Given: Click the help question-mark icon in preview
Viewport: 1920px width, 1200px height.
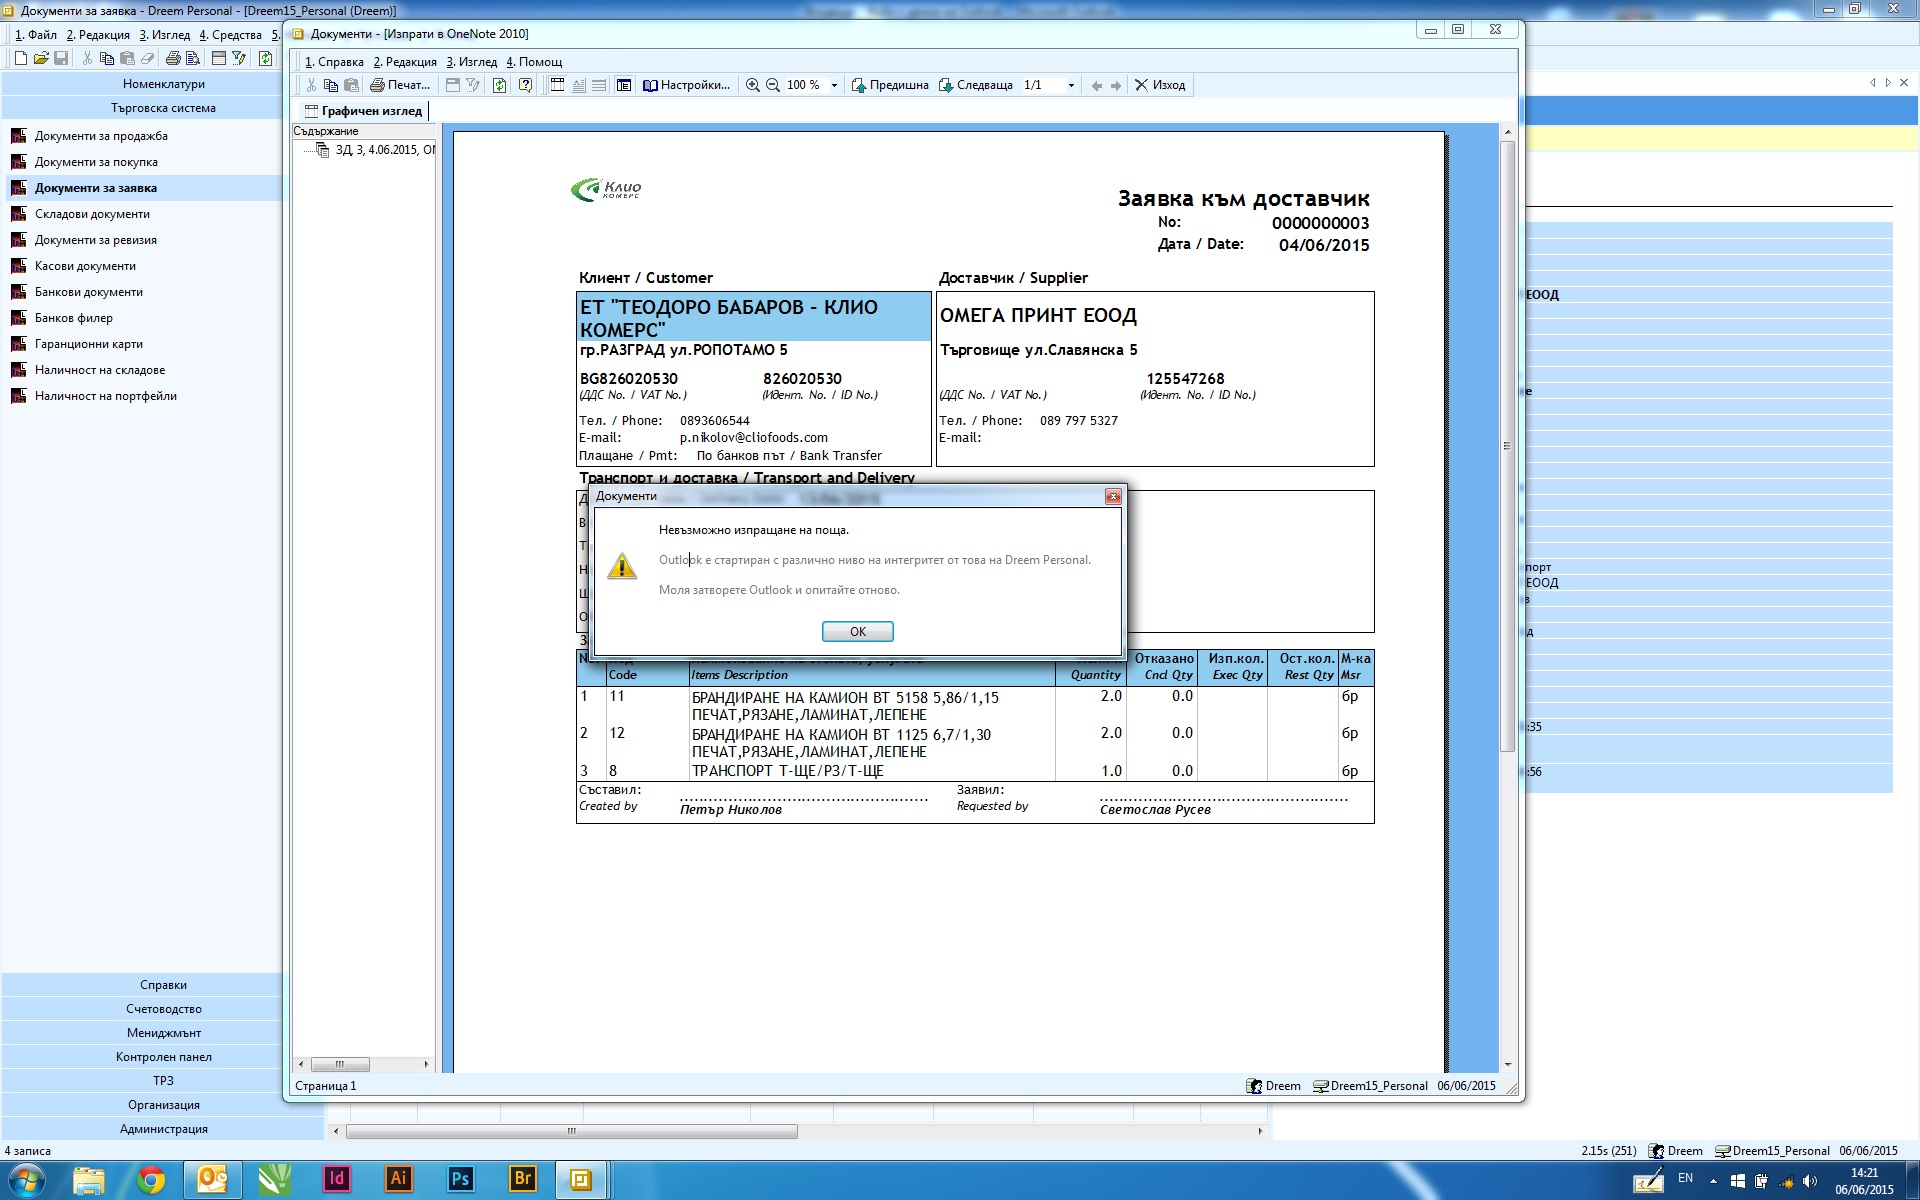Looking at the screenshot, I should [x=526, y=85].
